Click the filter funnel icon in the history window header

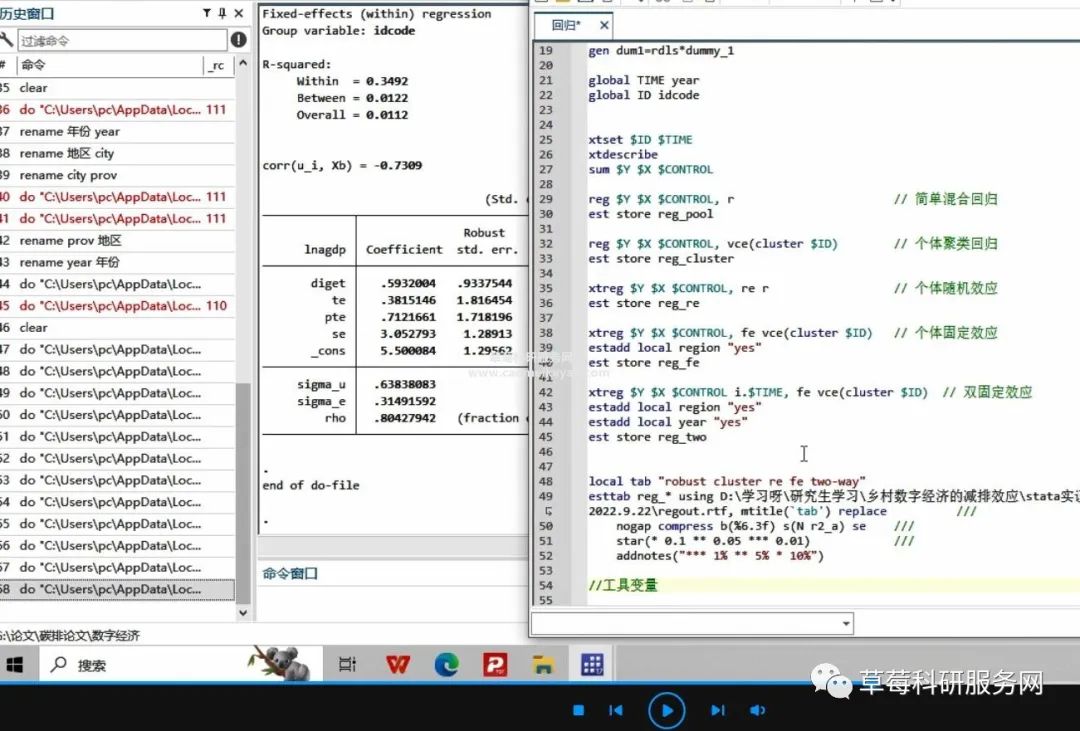pyautogui.click(x=207, y=13)
